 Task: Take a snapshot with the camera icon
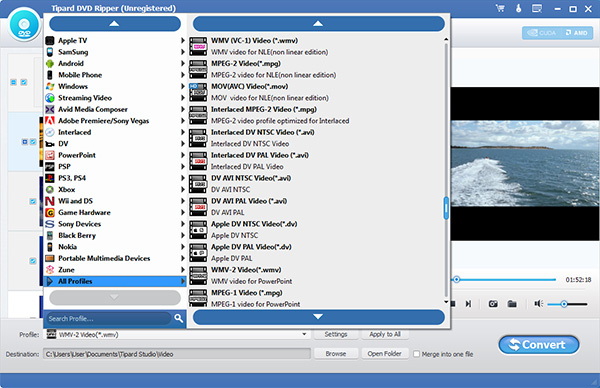click(493, 304)
